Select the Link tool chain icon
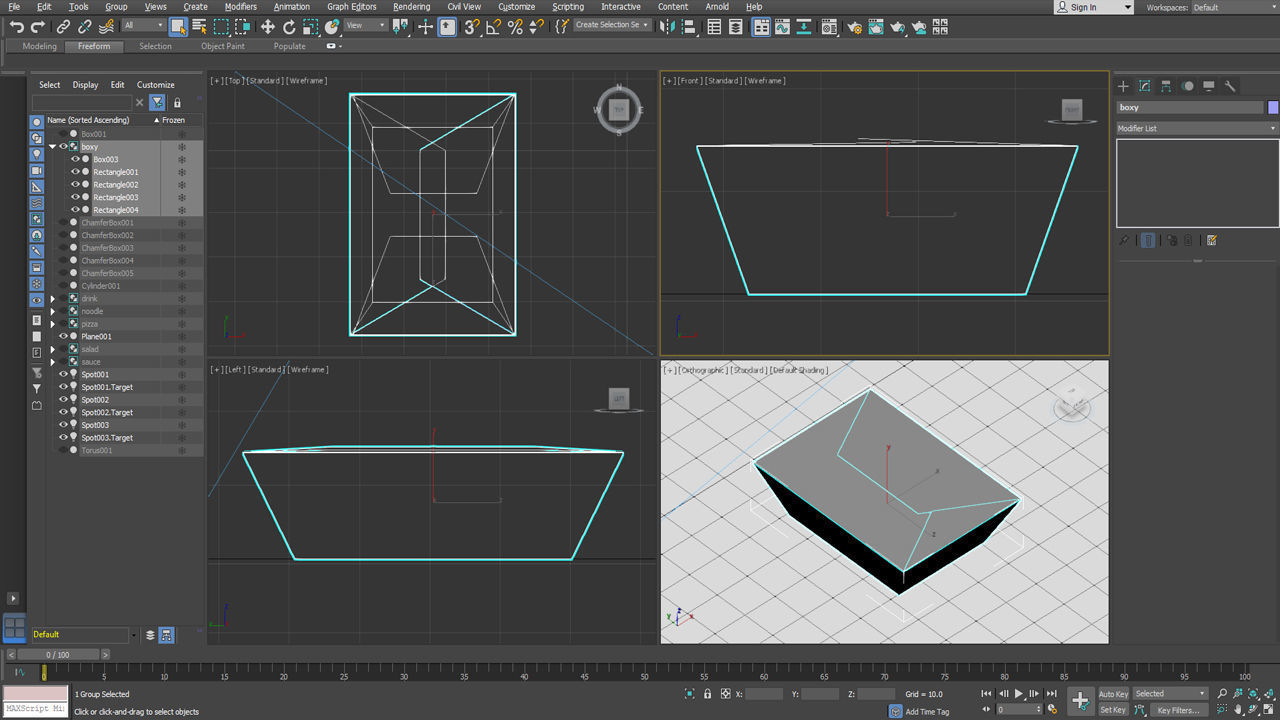1280x720 pixels. (63, 27)
